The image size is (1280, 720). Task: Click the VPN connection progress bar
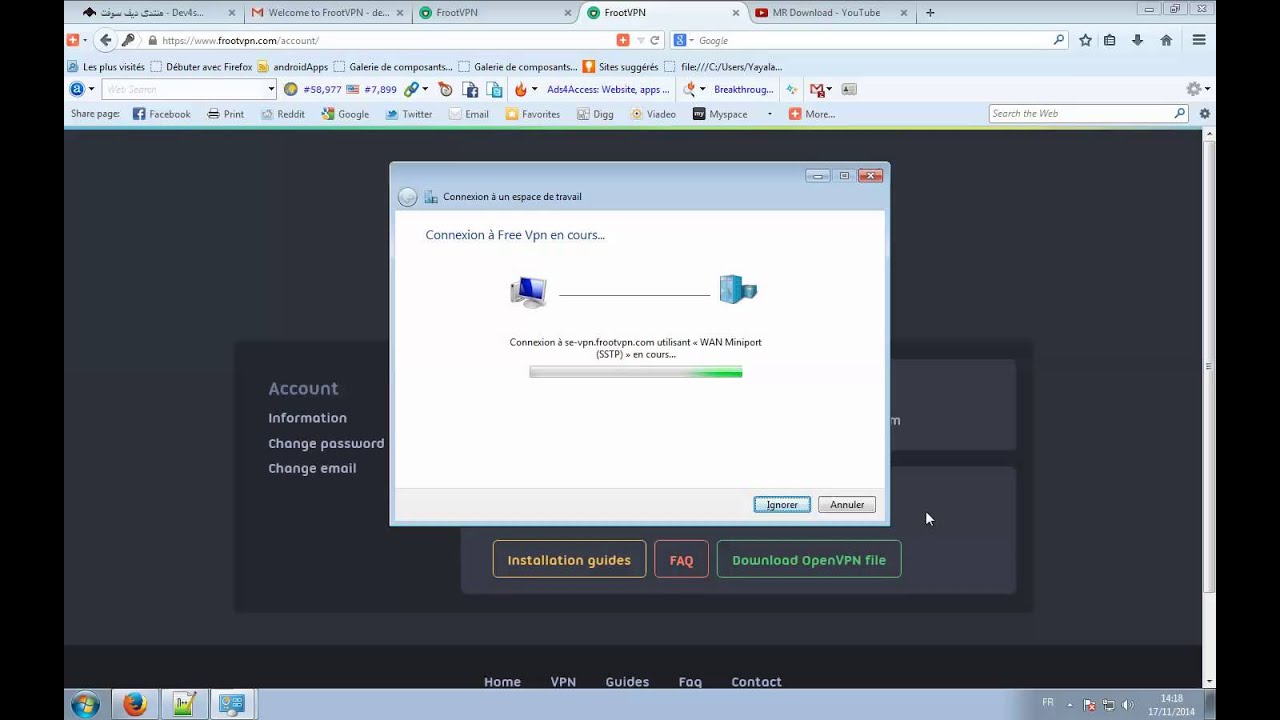(636, 373)
